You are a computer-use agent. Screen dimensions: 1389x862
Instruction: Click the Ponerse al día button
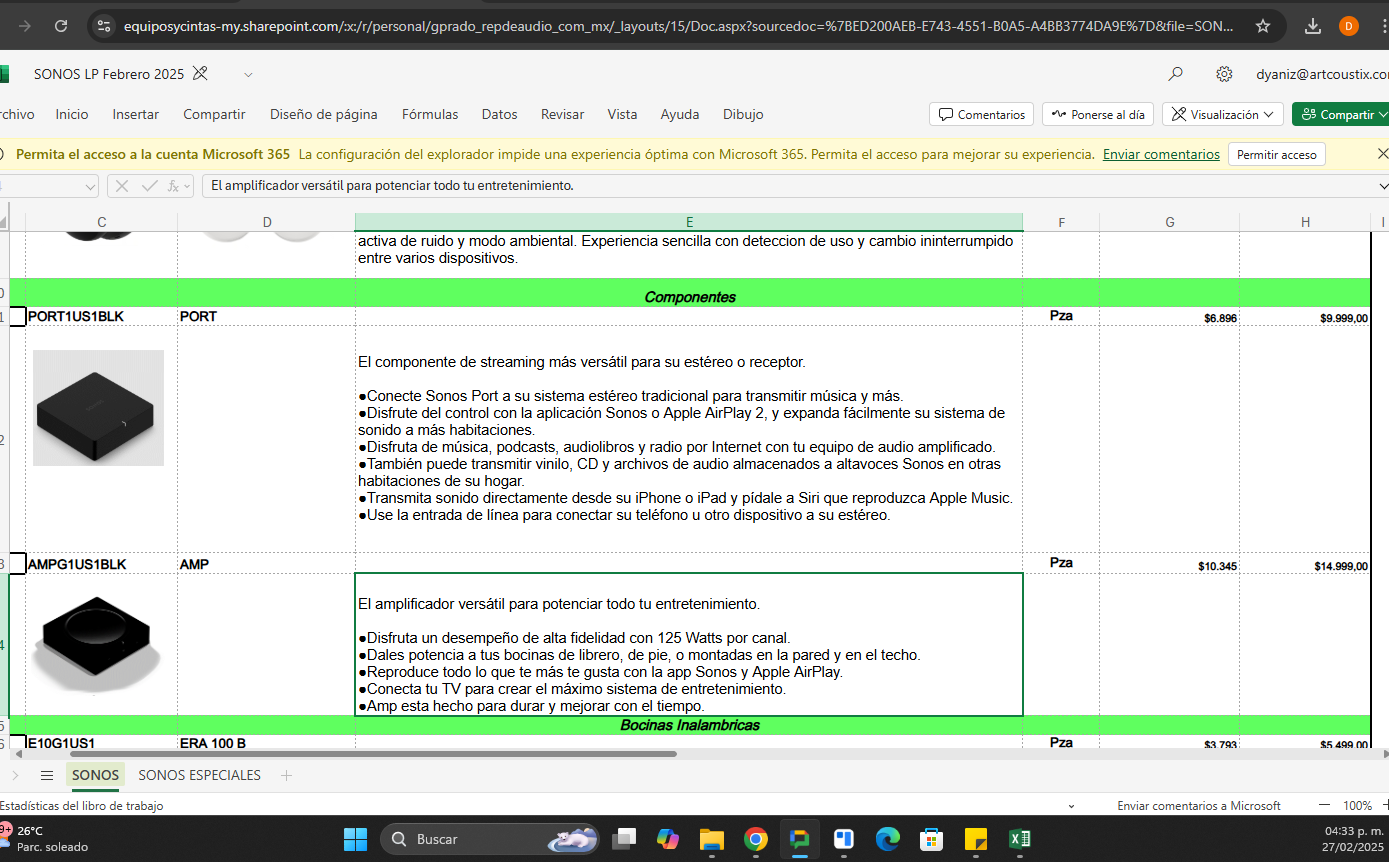click(x=1097, y=114)
